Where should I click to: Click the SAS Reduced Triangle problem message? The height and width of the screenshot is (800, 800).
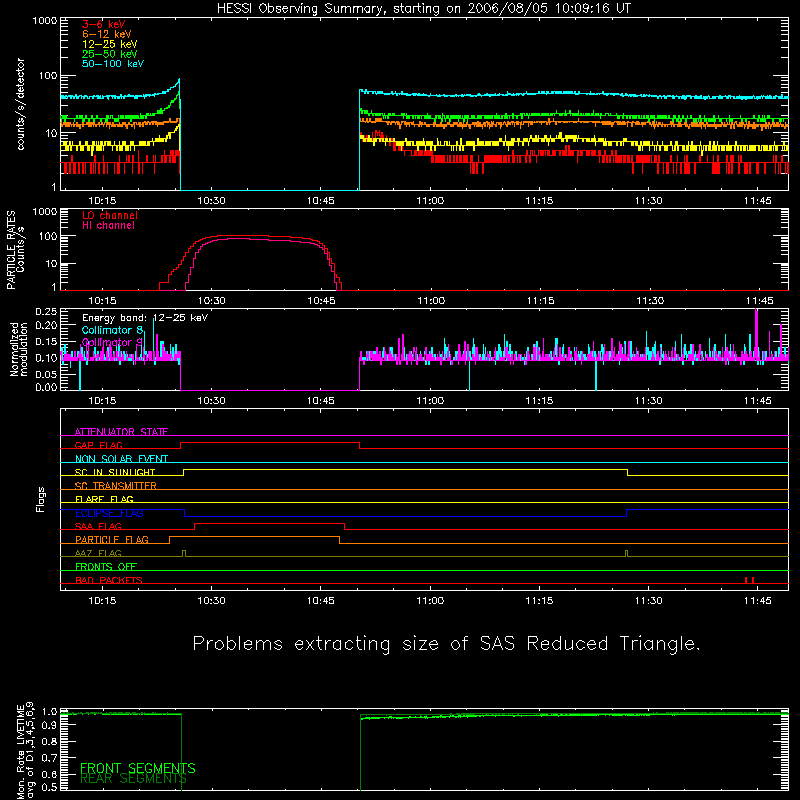tap(446, 644)
